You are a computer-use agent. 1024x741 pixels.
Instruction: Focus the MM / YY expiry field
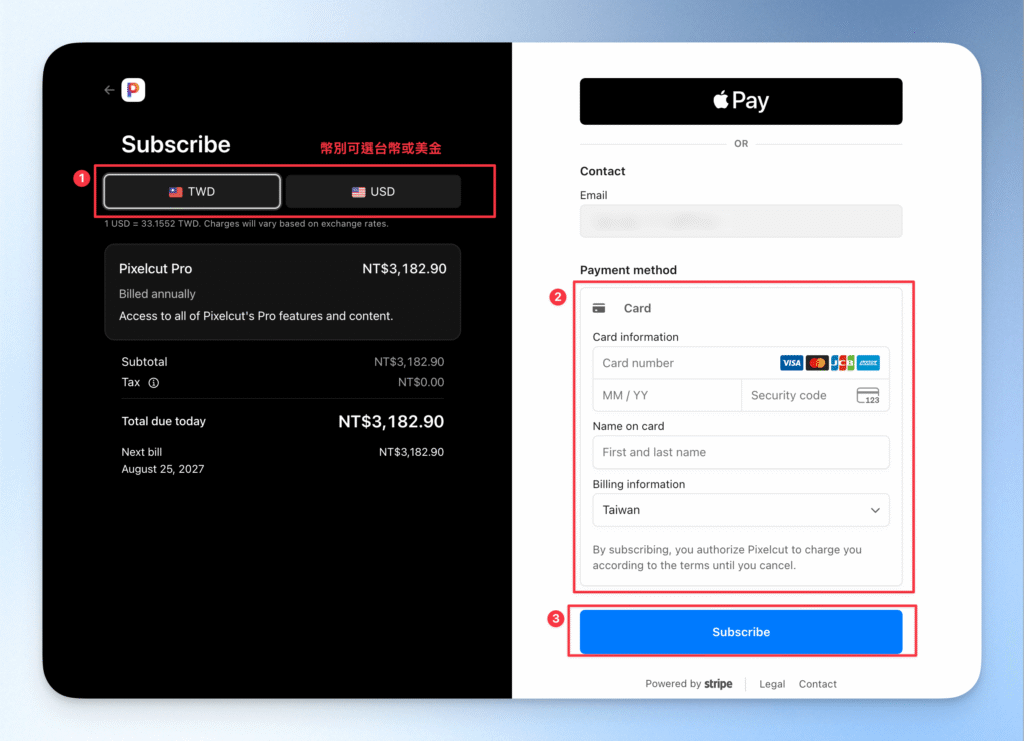(x=667, y=396)
